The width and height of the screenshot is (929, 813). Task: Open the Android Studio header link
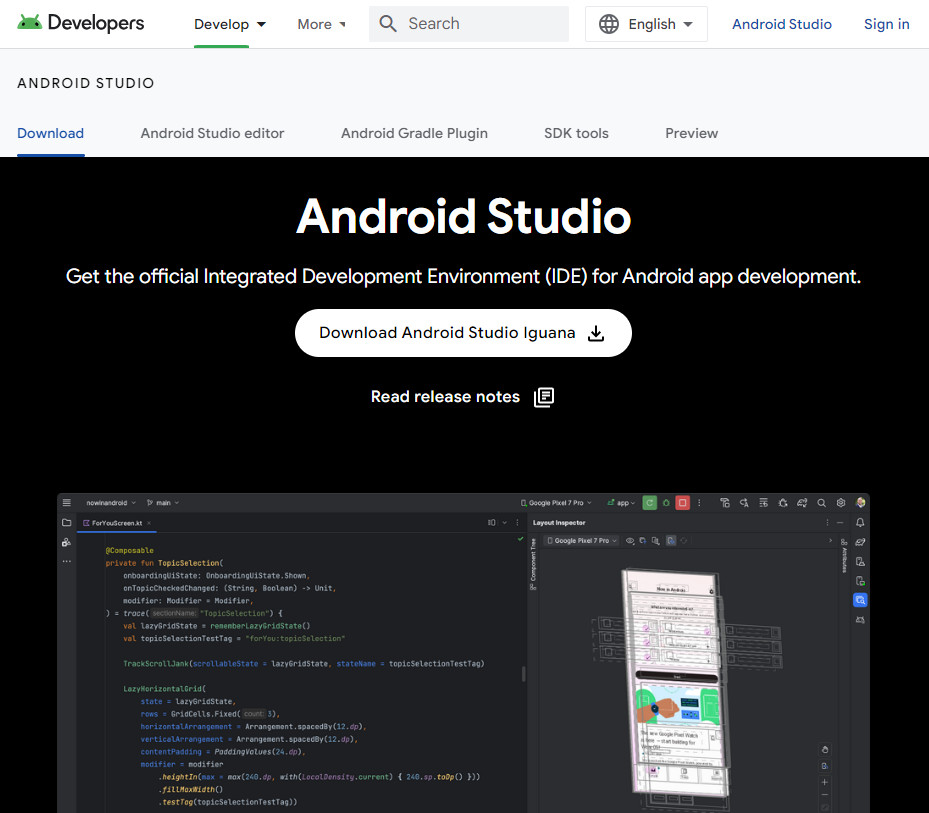[781, 24]
